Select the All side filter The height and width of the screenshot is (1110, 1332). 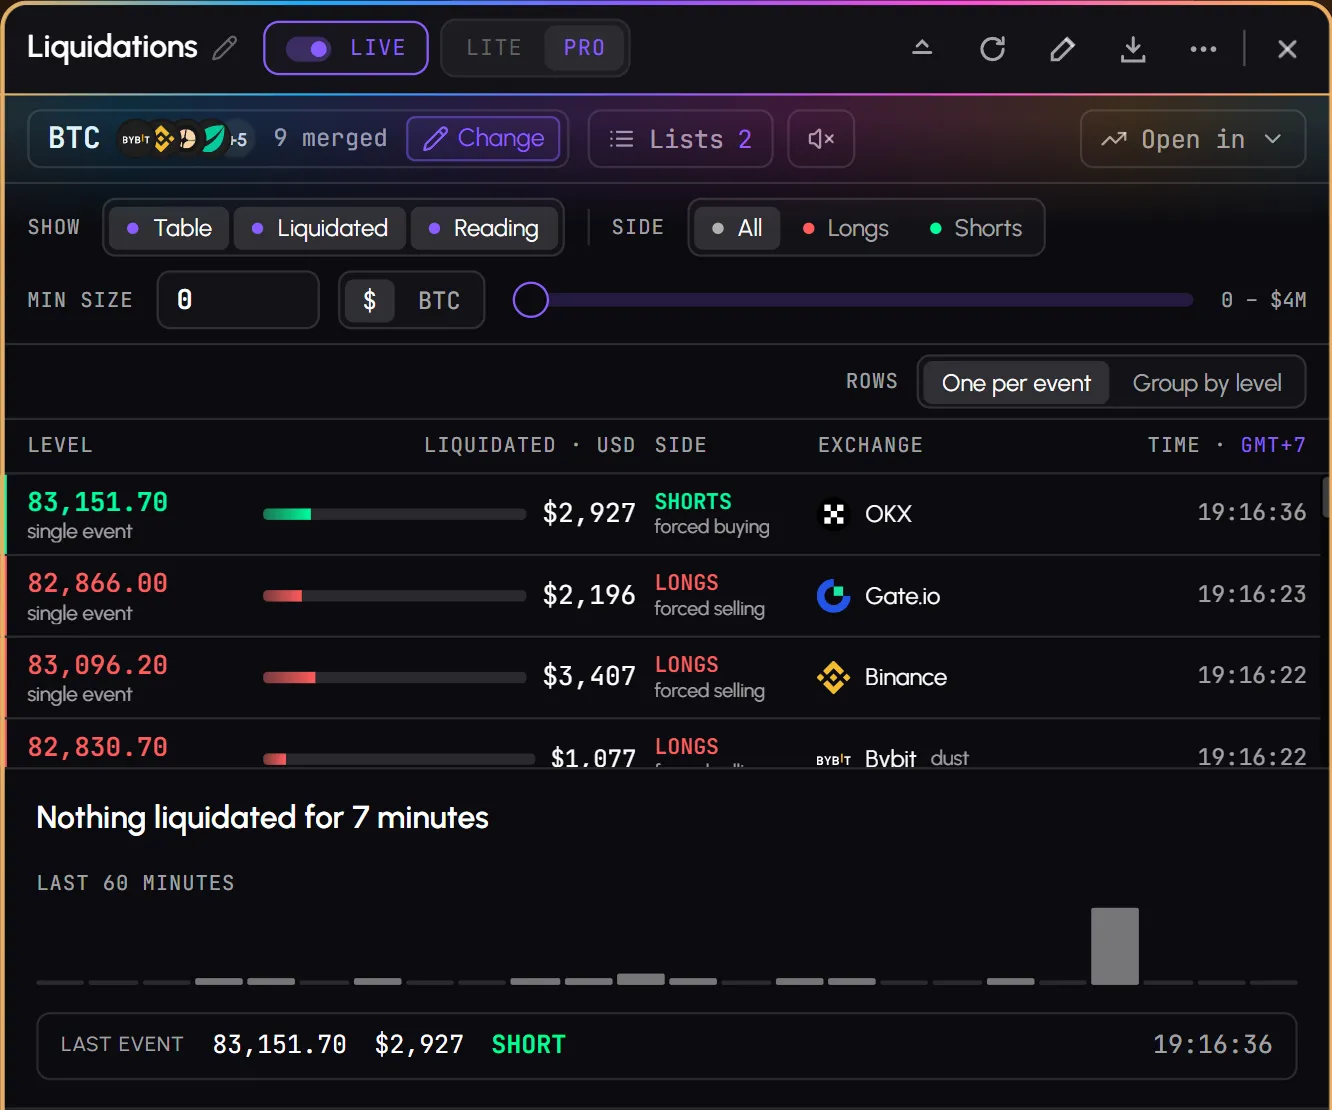coord(737,228)
